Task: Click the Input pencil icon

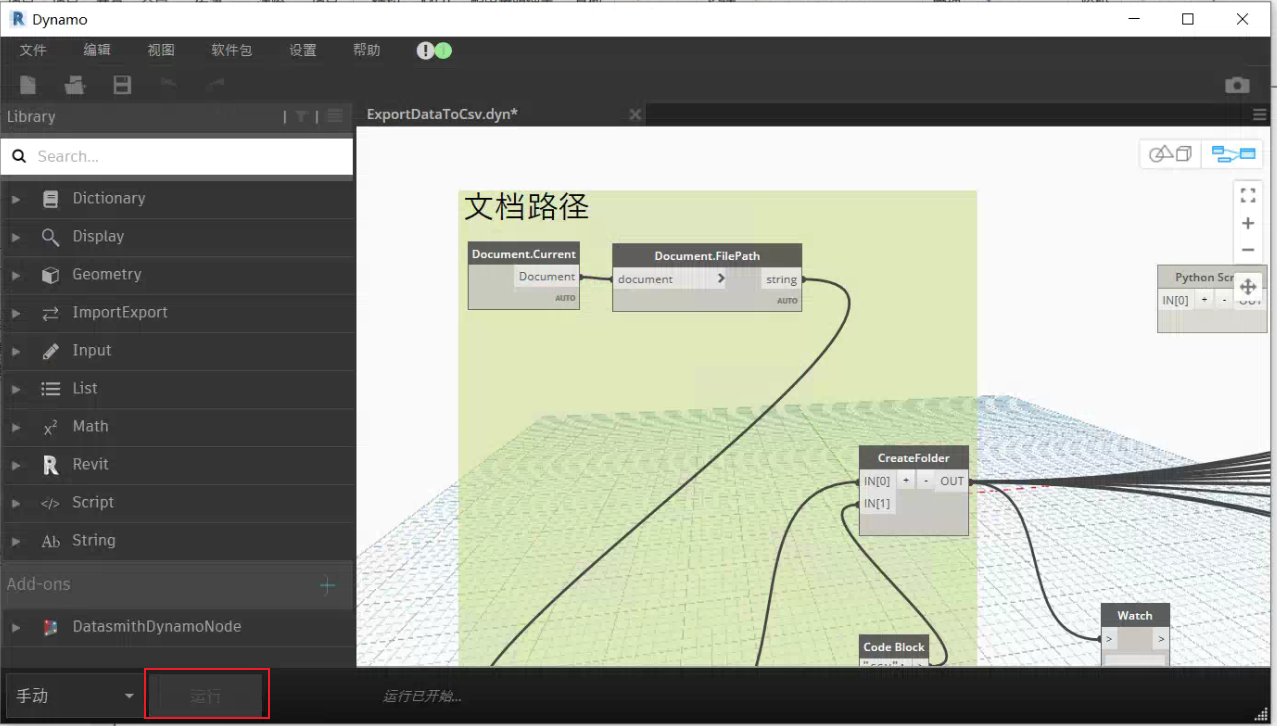Action: coord(51,351)
